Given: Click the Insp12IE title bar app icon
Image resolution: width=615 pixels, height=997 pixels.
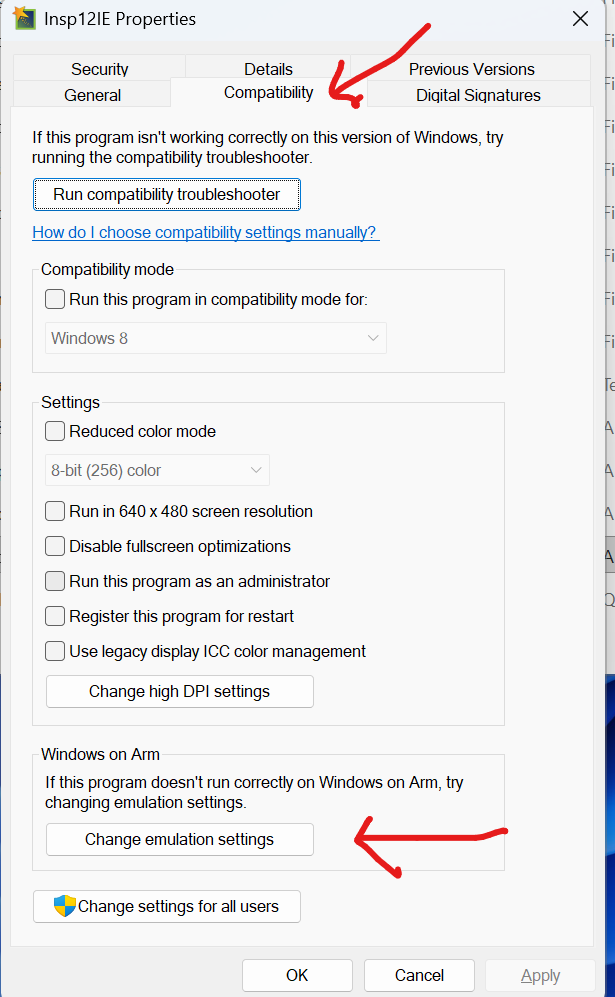Looking at the screenshot, I should pos(22,18).
